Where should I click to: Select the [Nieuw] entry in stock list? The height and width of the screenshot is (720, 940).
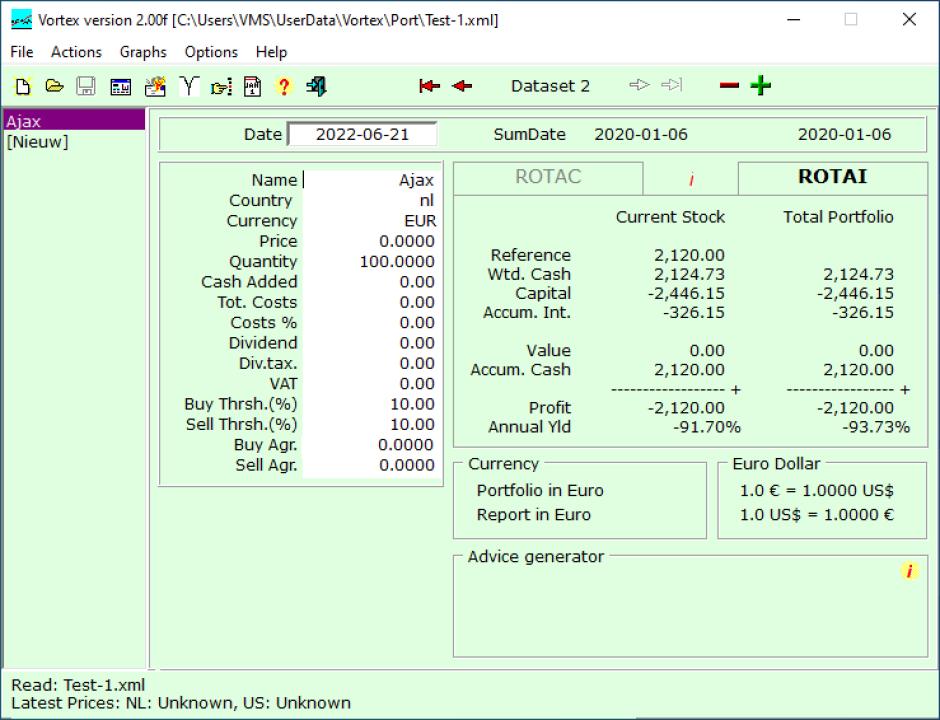click(37, 142)
